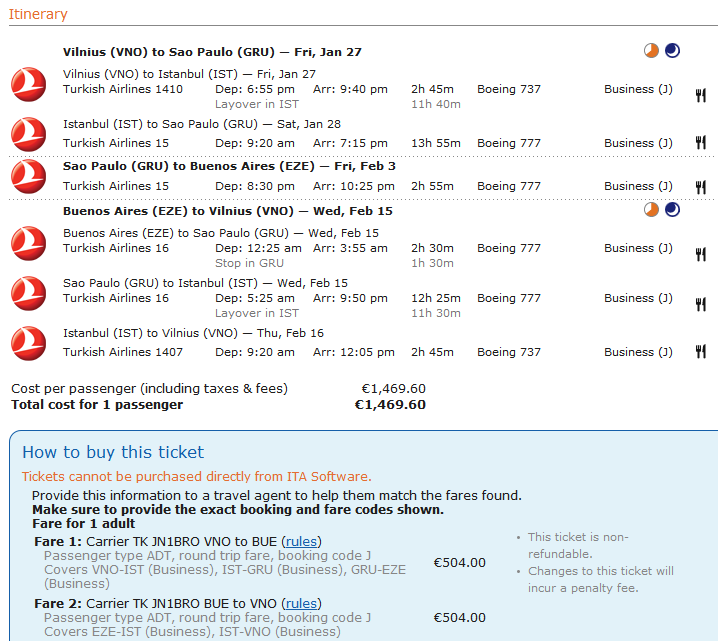Click '12h 25m' flight duration
718x641 pixels.
(436, 298)
